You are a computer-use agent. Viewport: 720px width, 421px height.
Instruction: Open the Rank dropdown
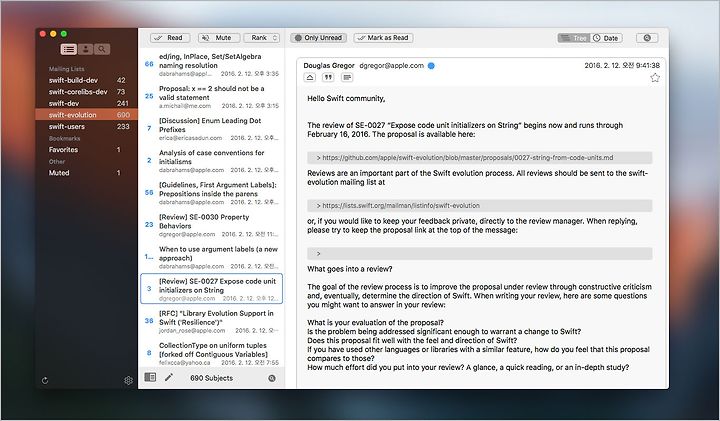(262, 38)
